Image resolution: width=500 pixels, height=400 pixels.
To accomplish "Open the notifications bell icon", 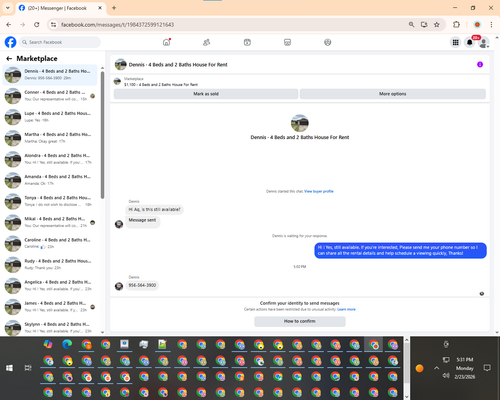I will click(470, 42).
